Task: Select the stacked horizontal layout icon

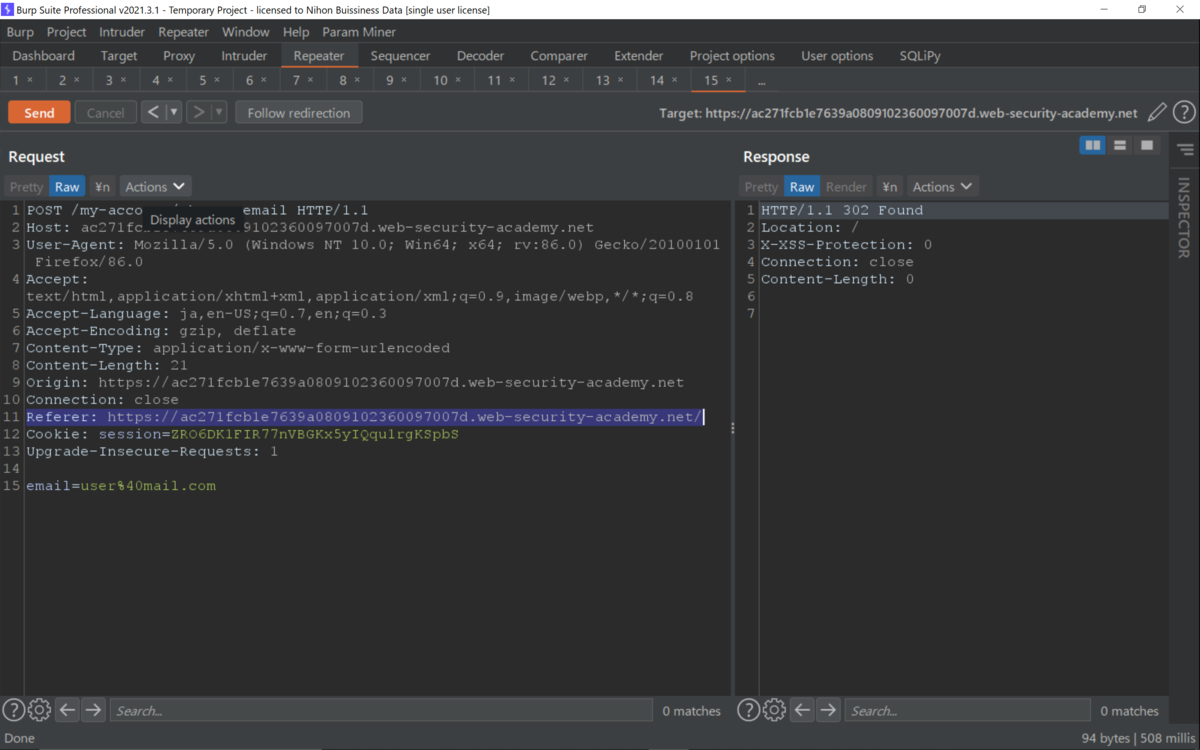Action: point(1120,145)
